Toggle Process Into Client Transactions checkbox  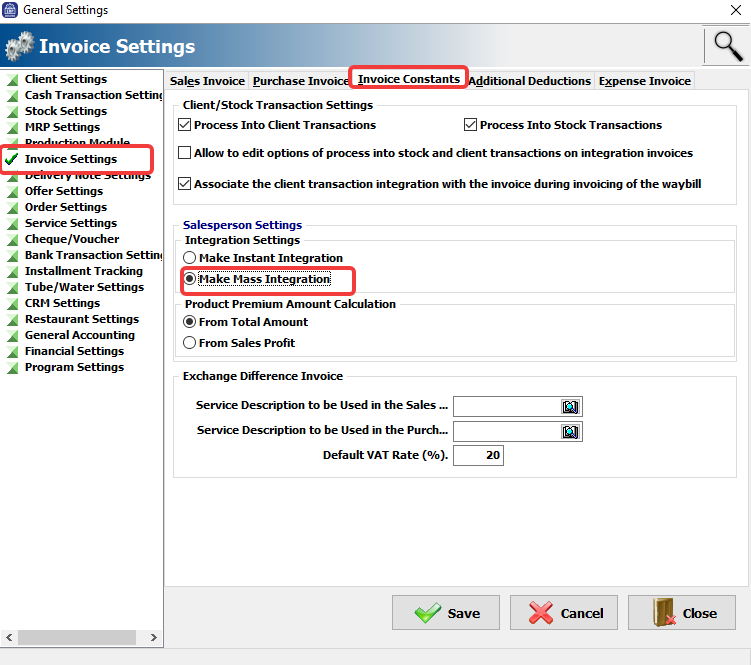(x=184, y=125)
